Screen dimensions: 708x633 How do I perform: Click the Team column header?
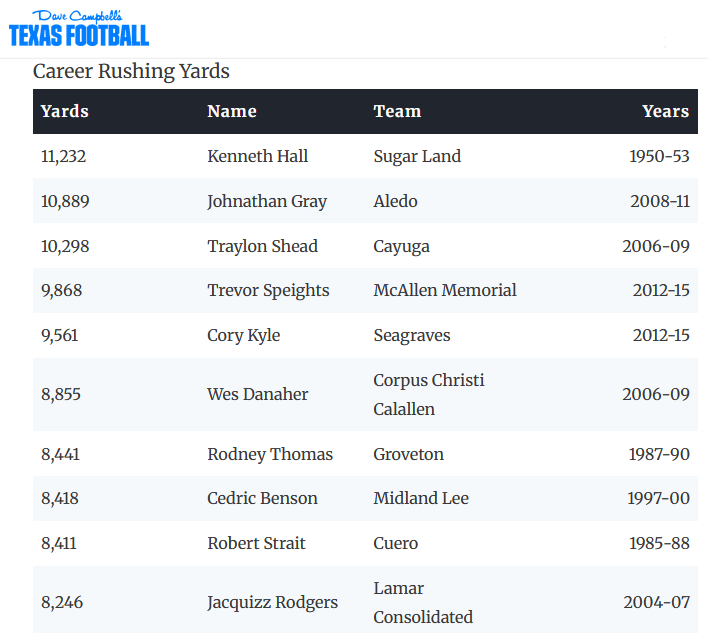397,111
